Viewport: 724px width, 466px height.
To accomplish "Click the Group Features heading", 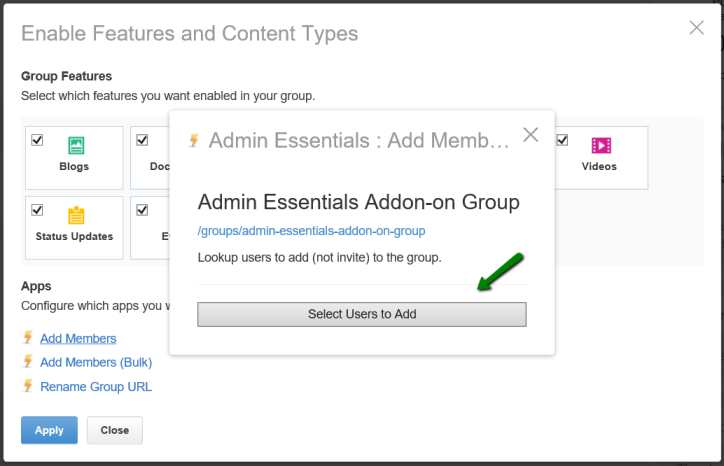I will tap(66, 76).
